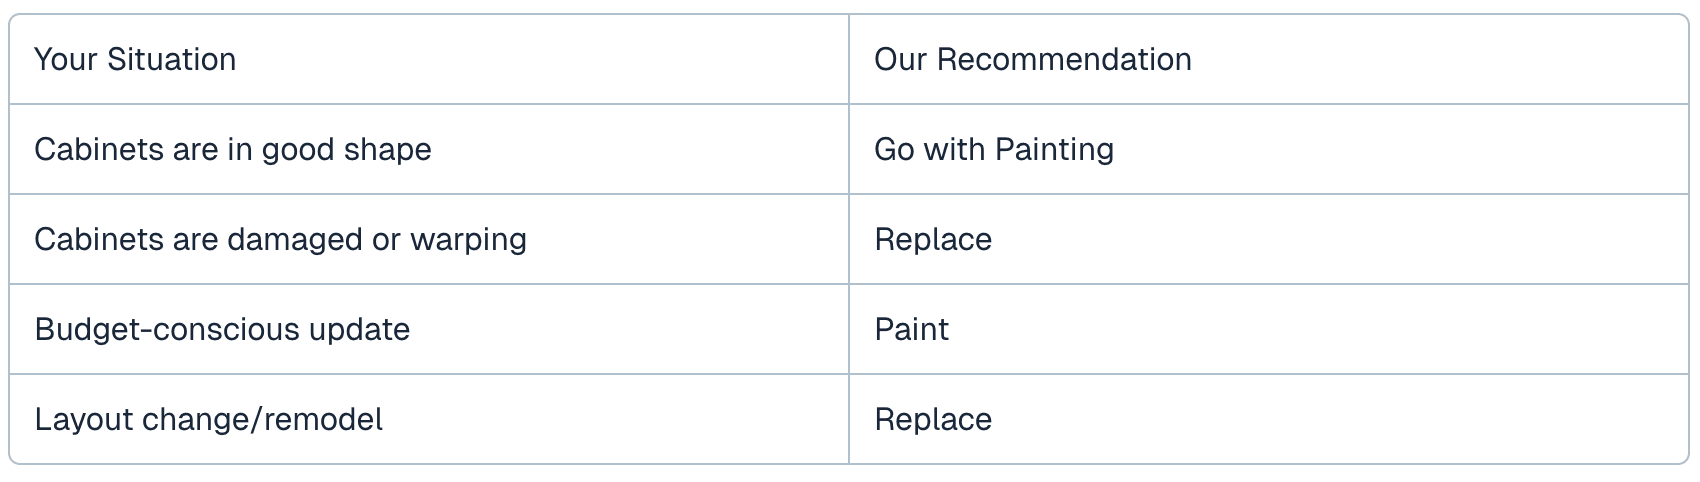Click the word 'Painting'
The width and height of the screenshot is (1700, 482).
(1054, 150)
